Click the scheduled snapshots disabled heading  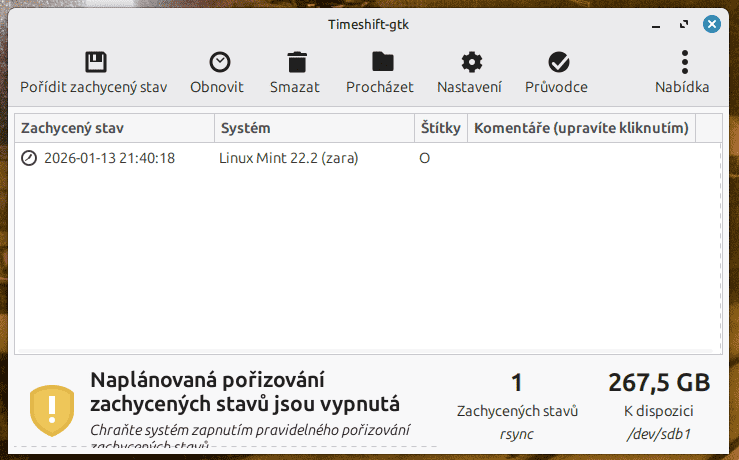coord(245,392)
